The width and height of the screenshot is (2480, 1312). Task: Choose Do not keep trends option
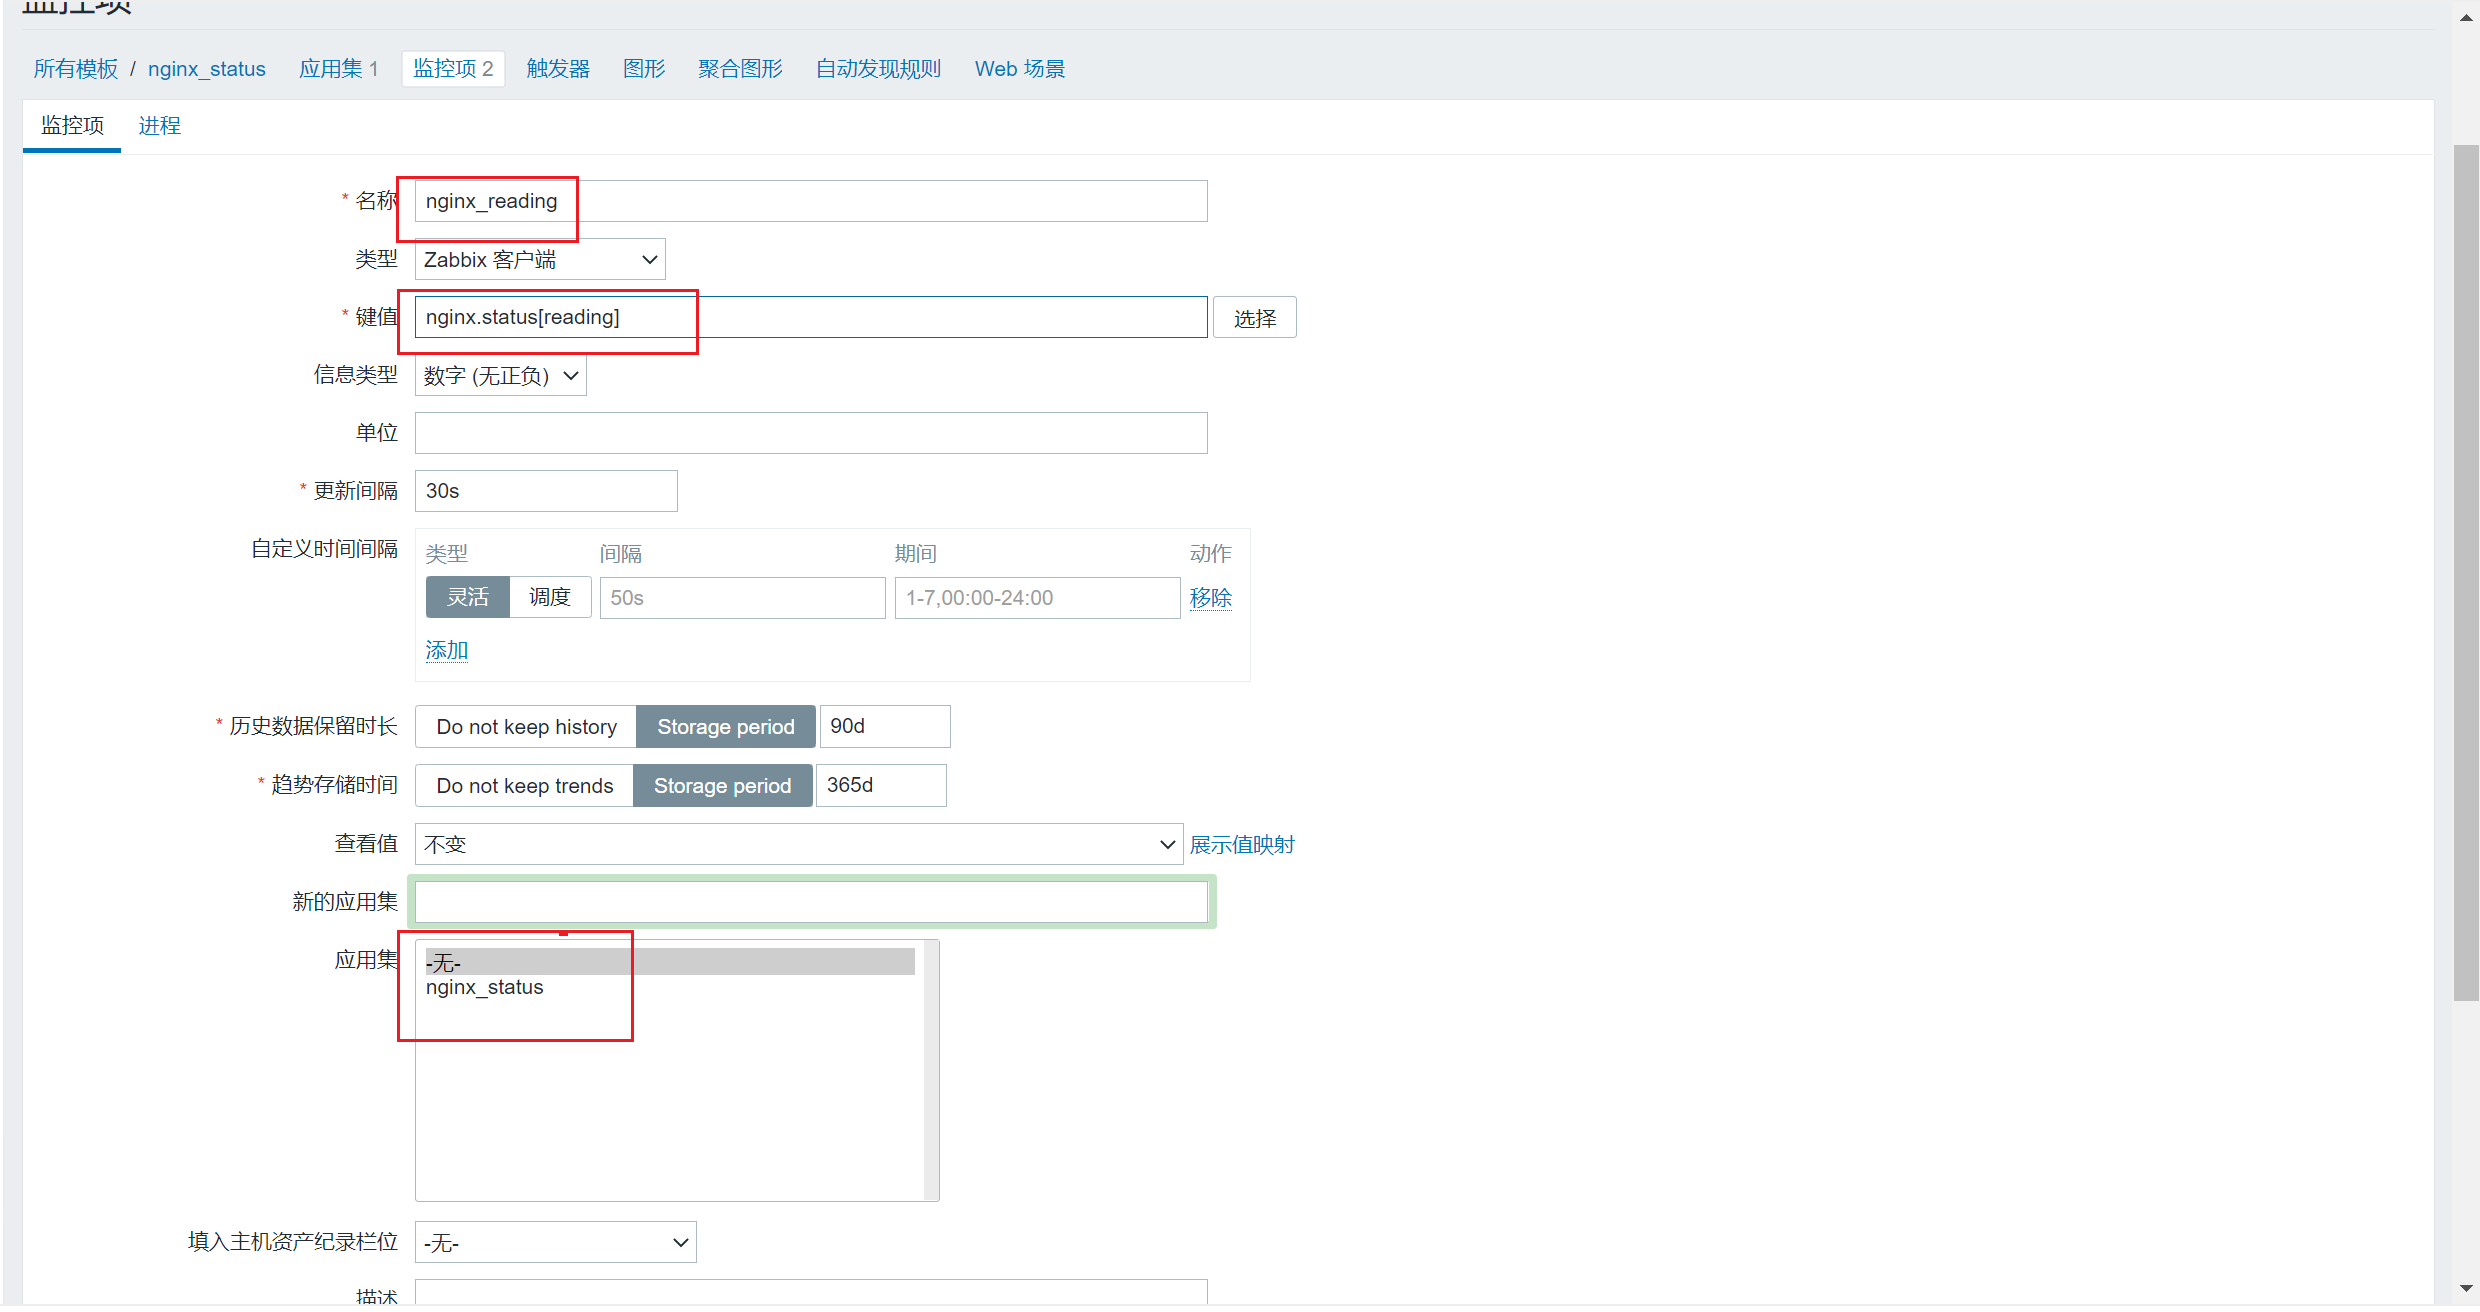pos(525,786)
